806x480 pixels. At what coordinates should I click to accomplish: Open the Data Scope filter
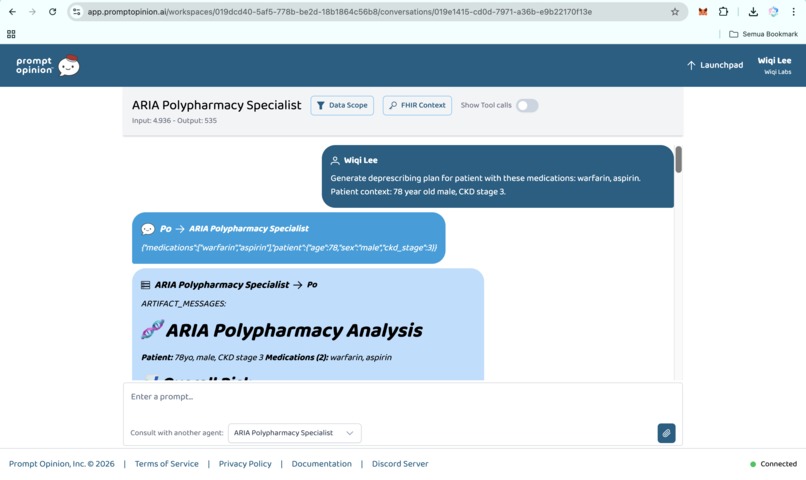342,105
